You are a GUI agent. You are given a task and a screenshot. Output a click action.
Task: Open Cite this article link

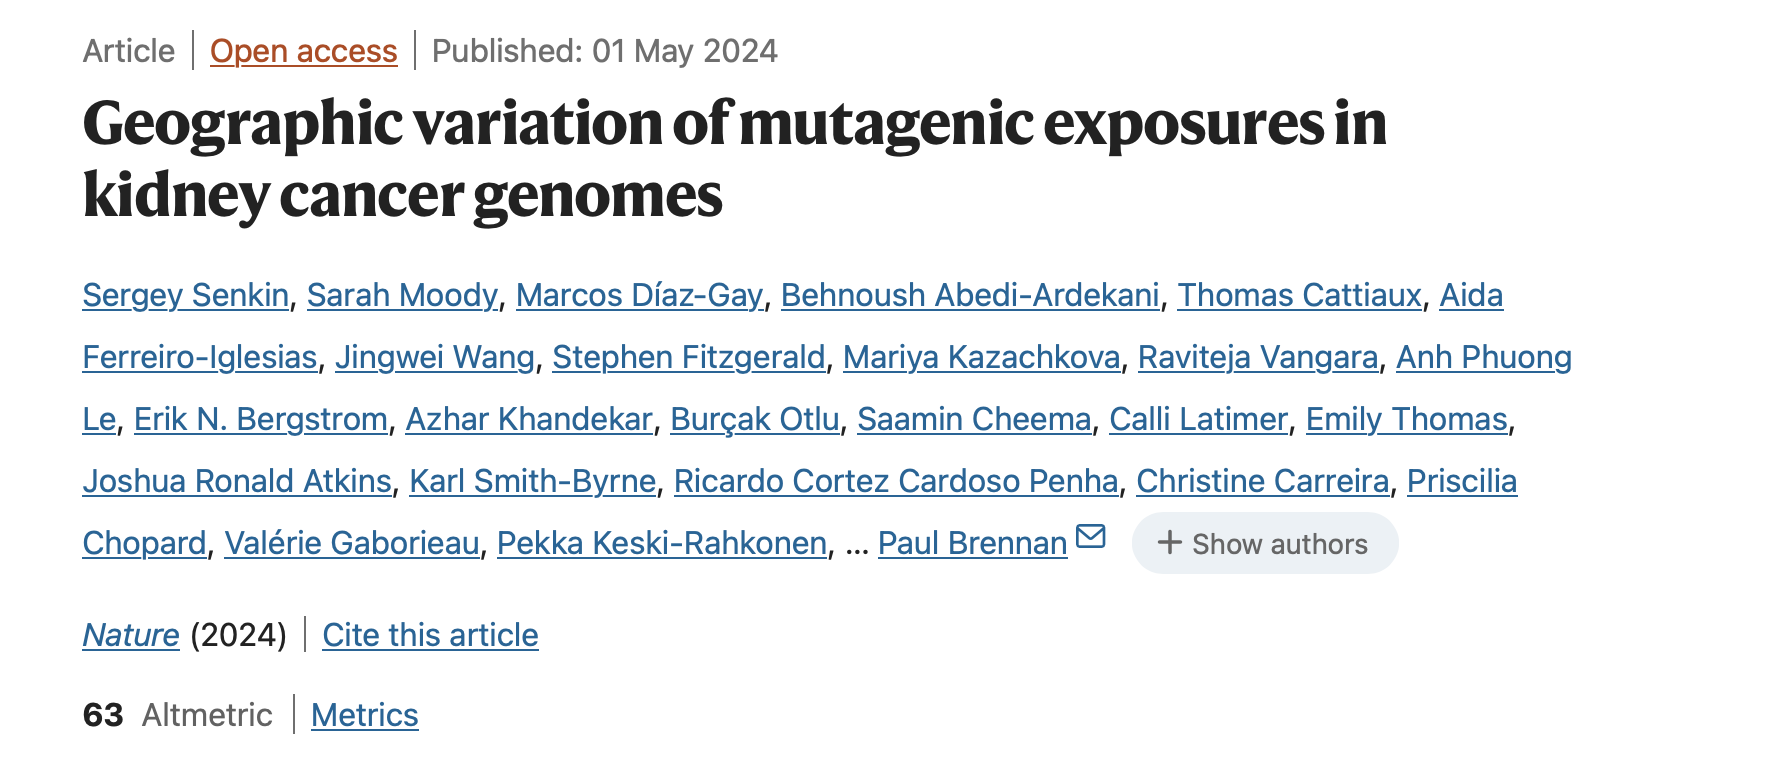tap(430, 635)
